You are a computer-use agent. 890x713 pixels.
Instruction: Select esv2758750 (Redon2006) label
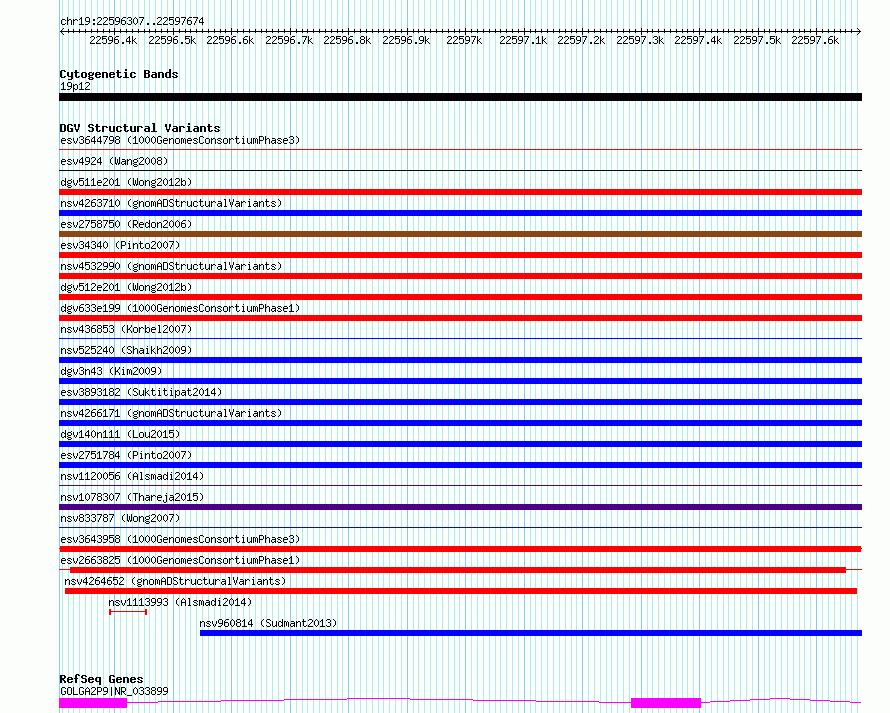126,224
